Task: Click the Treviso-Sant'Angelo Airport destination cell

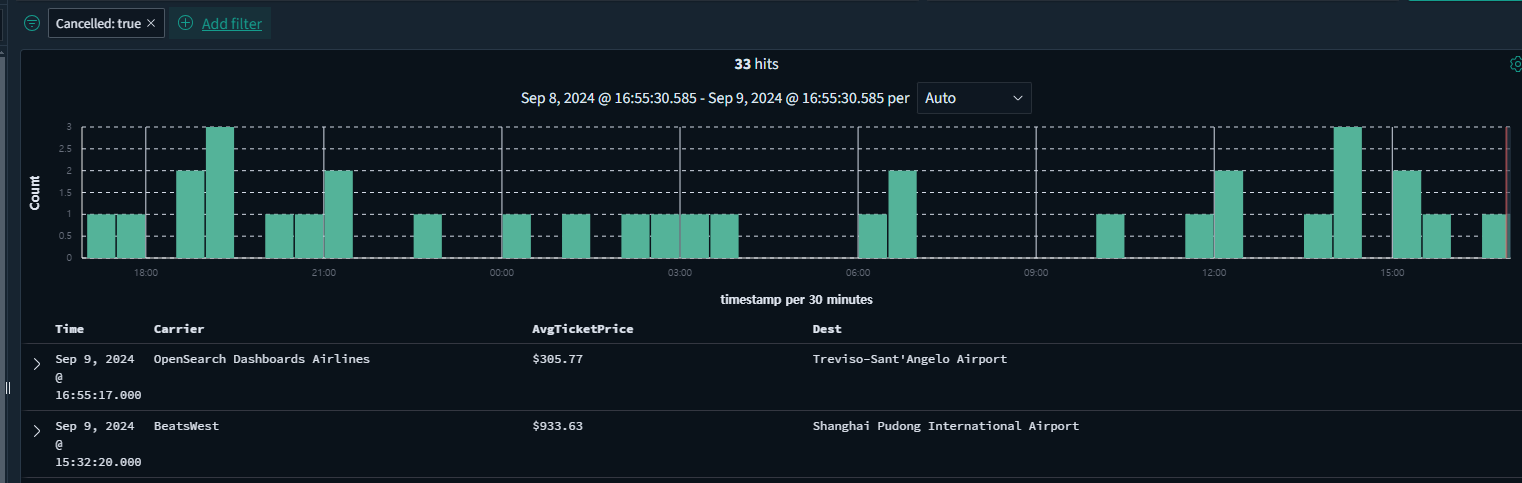Action: click(909, 359)
